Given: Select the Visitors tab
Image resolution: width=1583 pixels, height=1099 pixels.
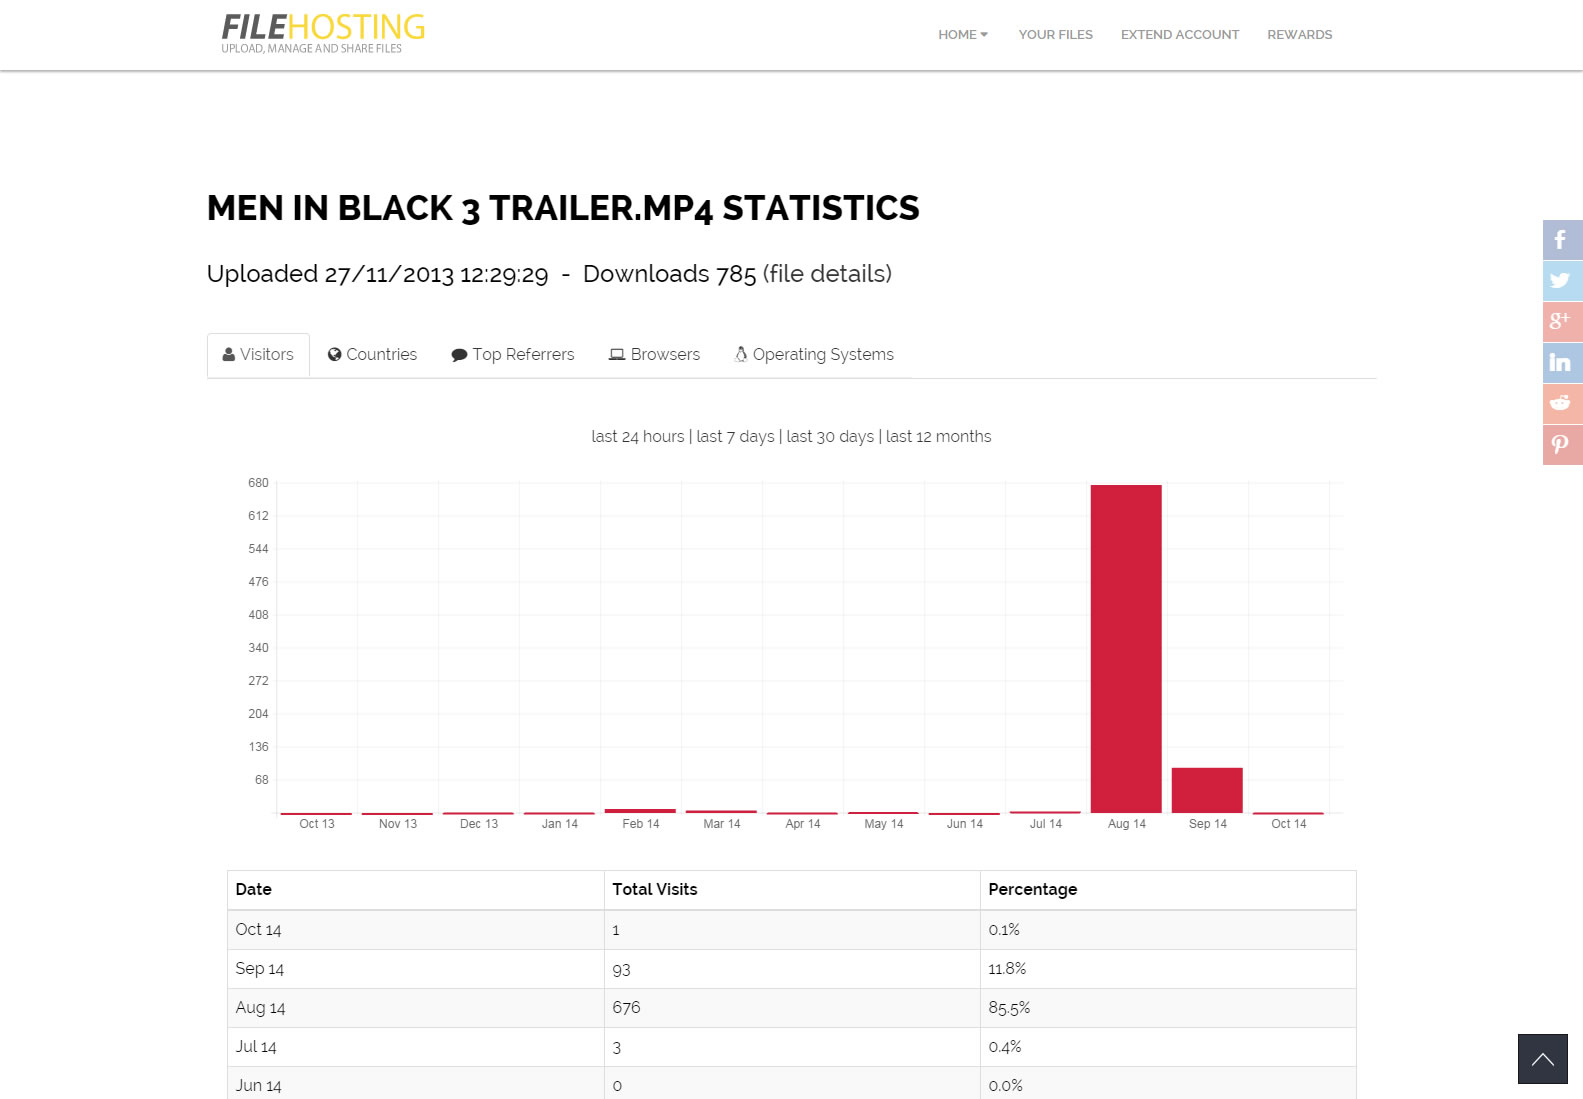Looking at the screenshot, I should tap(258, 355).
